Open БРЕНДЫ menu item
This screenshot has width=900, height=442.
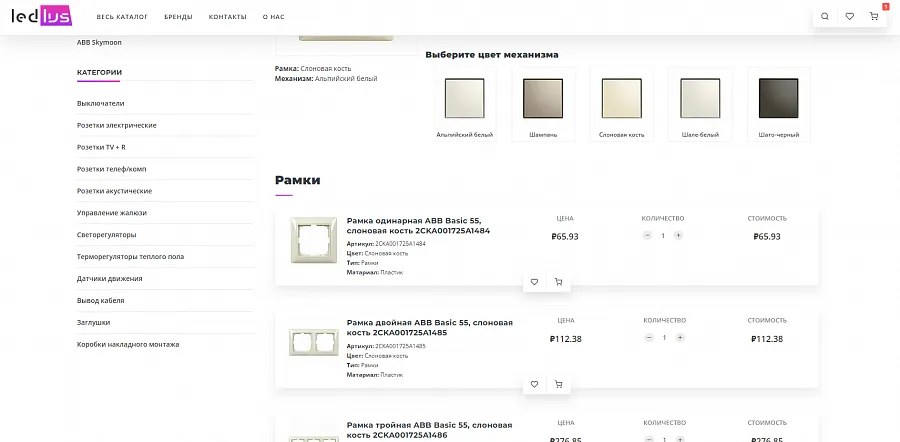(179, 17)
